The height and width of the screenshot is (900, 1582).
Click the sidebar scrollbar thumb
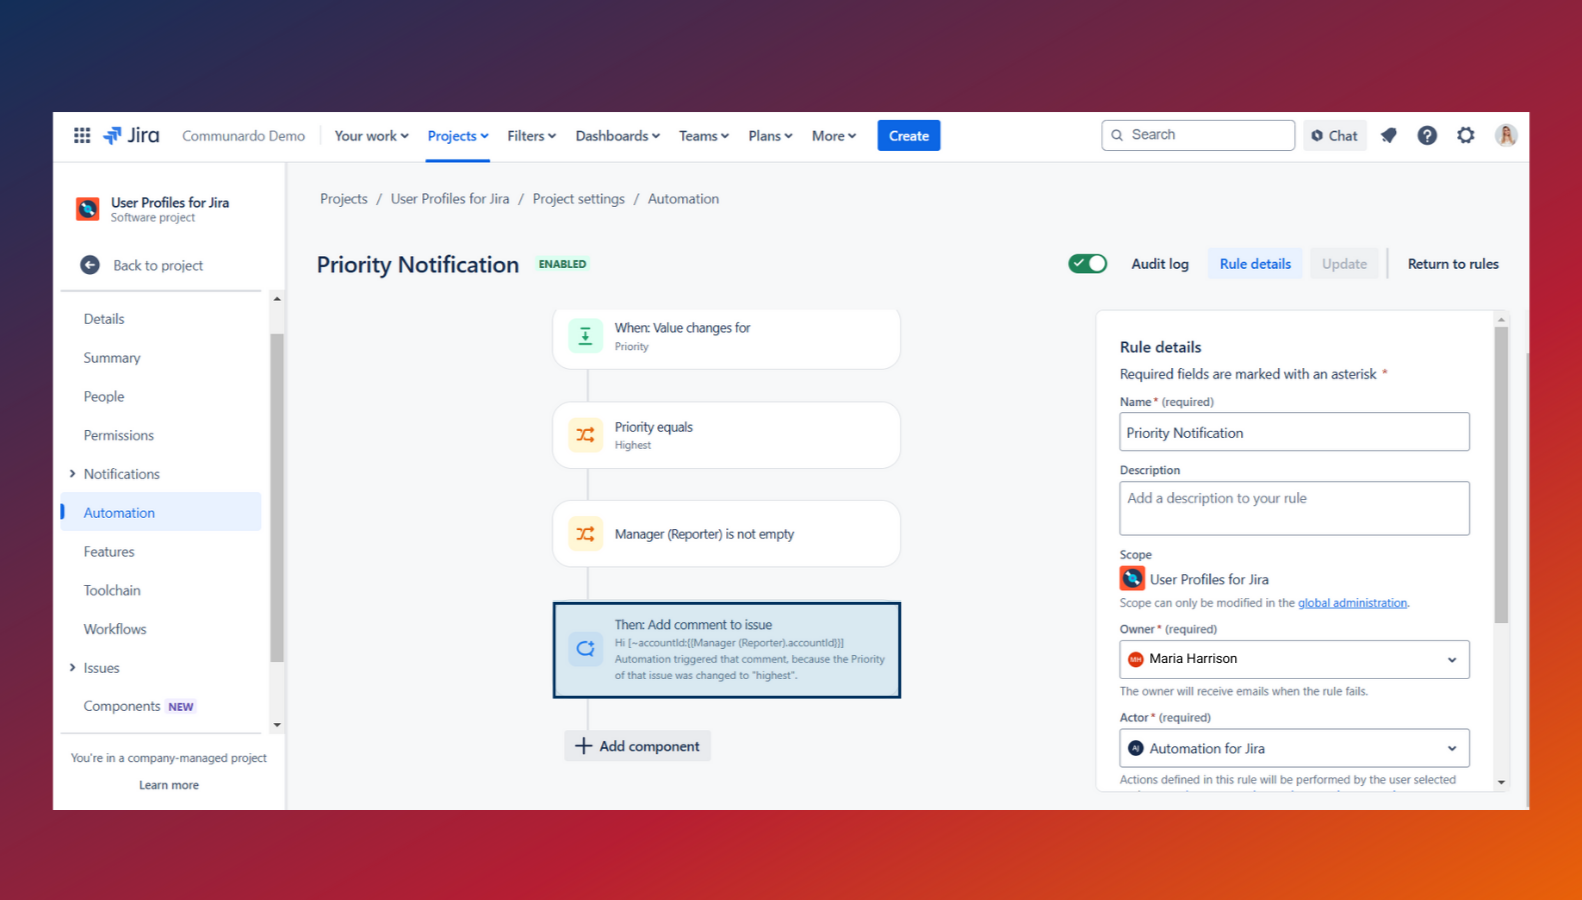coord(277,497)
